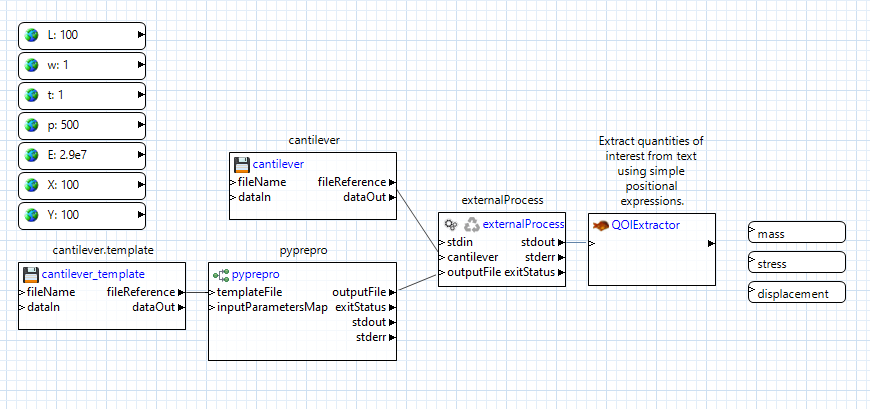Select the stress response node
870x409 pixels.
point(796,263)
